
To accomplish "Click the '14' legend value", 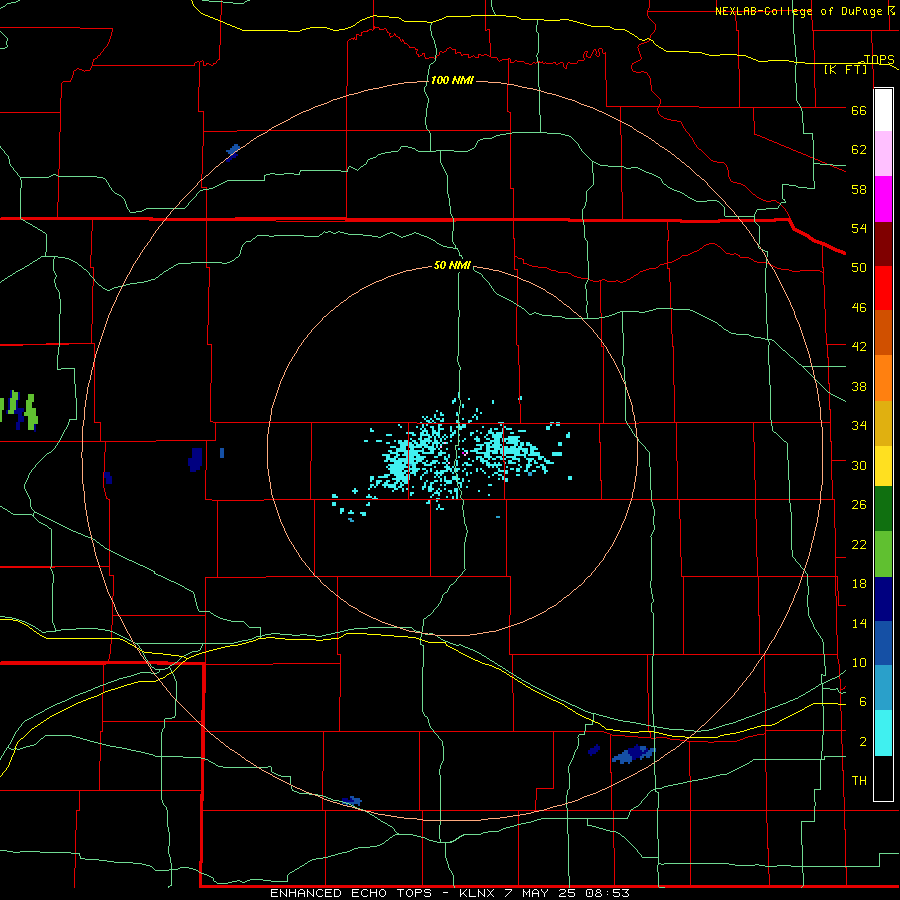I will 859,623.
